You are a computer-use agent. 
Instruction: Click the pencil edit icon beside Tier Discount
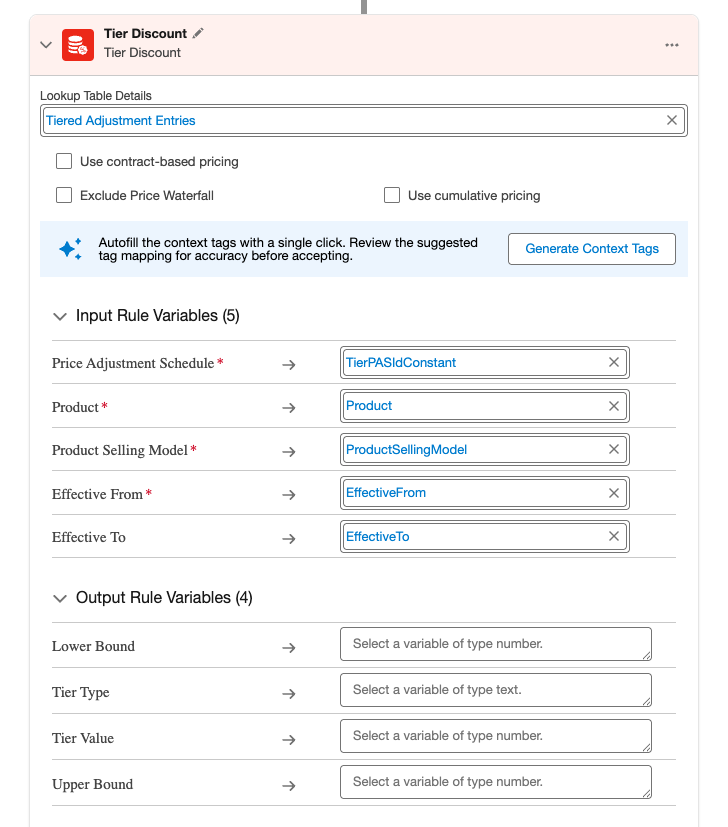(198, 33)
